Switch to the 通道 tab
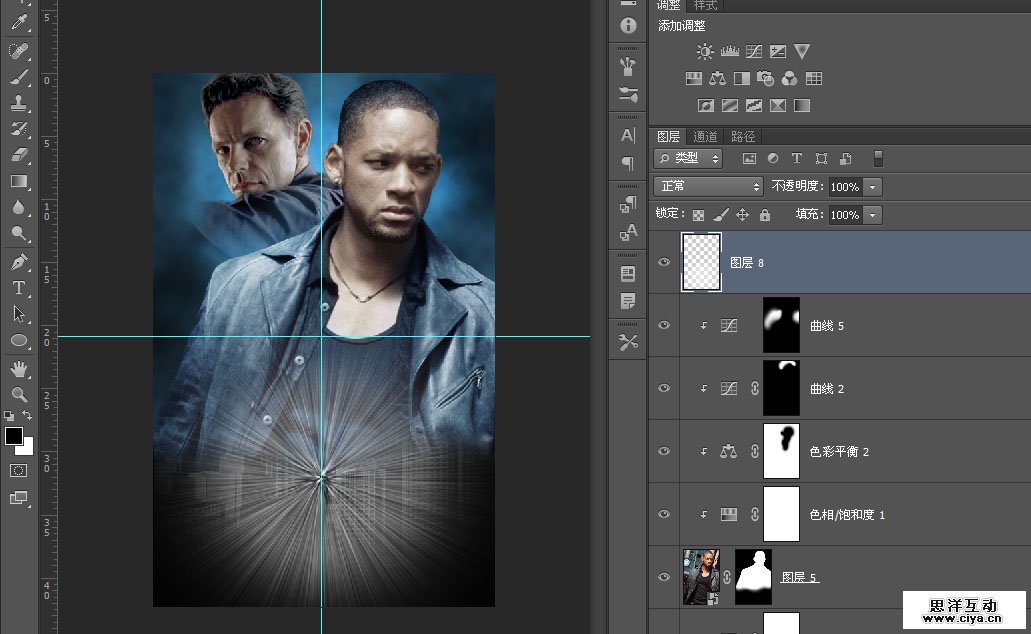The height and width of the screenshot is (634, 1031). tap(705, 136)
